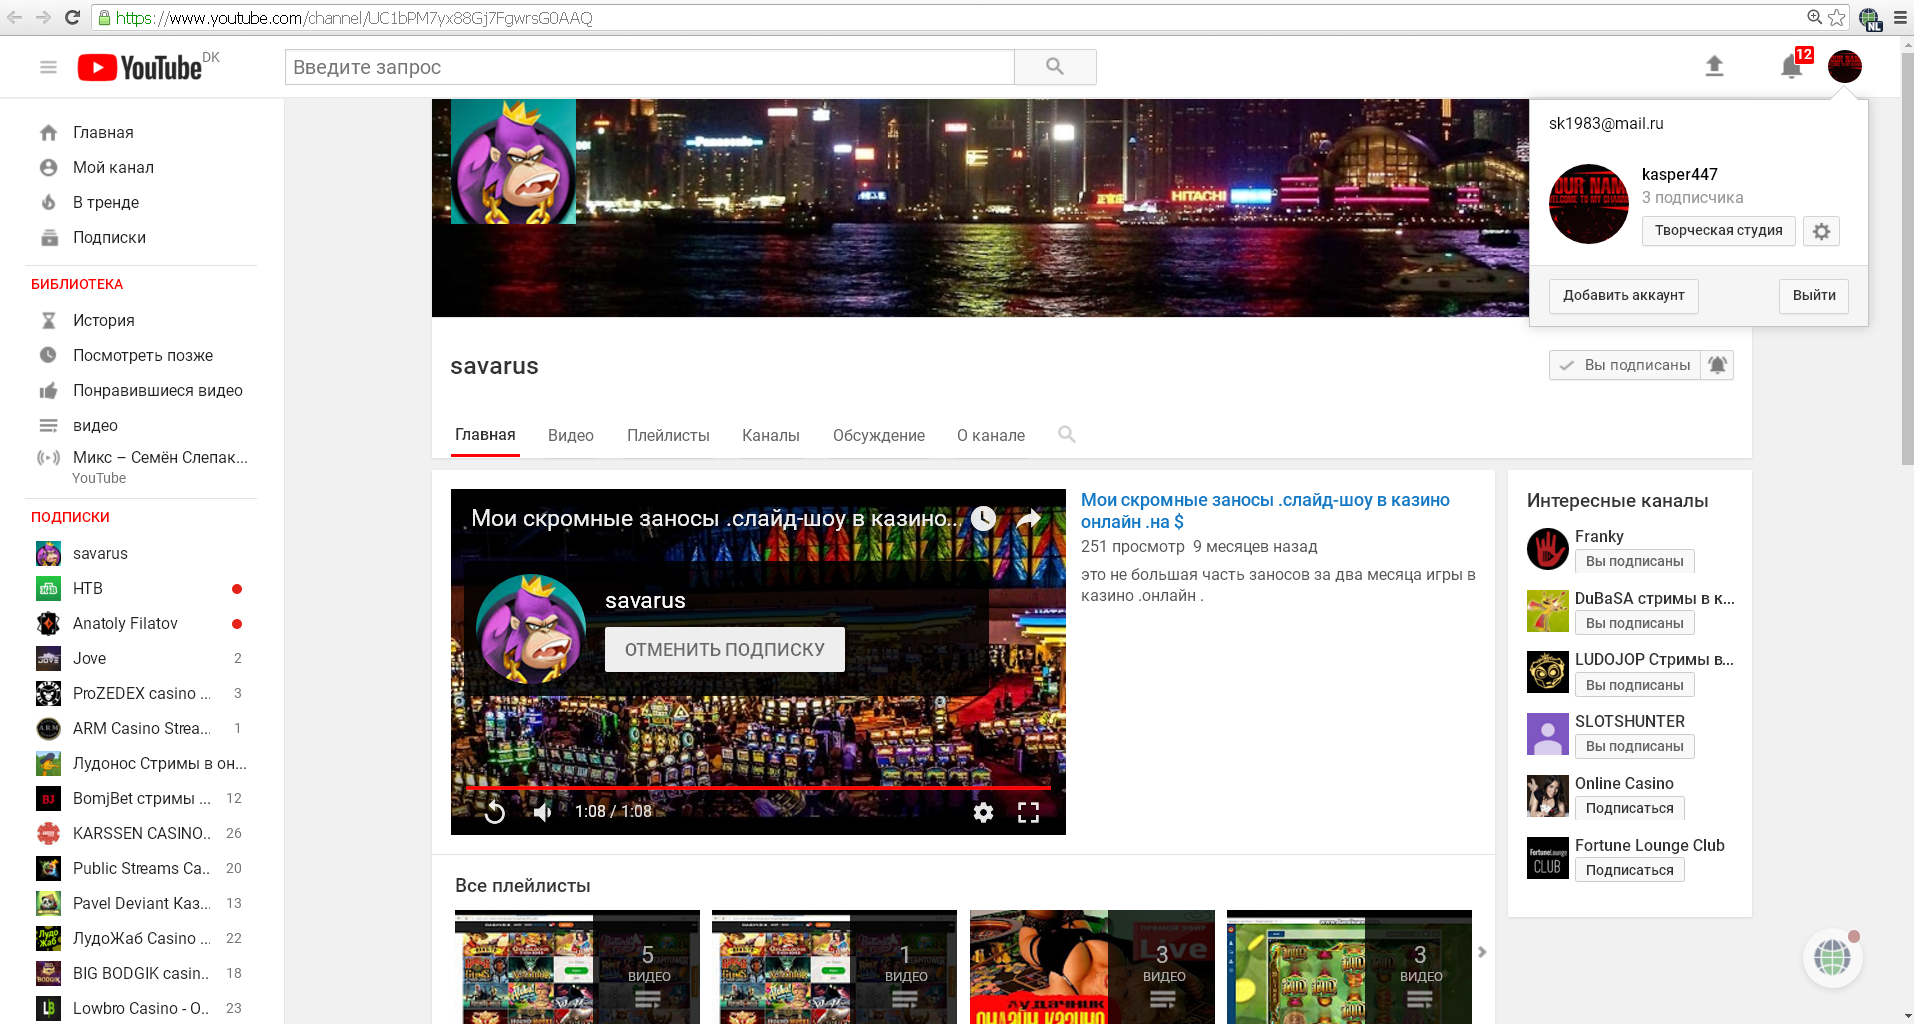Switch to the 'Видео' tab
1914x1024 pixels.
pos(571,435)
